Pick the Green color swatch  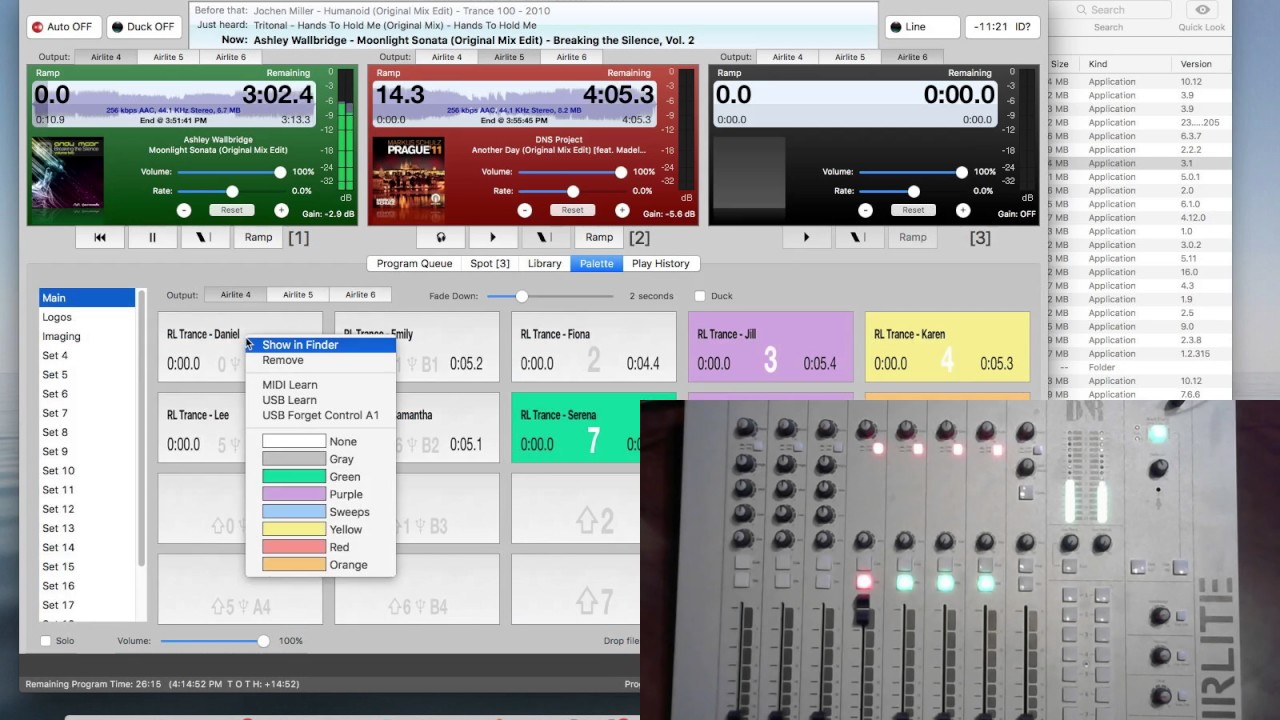point(294,477)
